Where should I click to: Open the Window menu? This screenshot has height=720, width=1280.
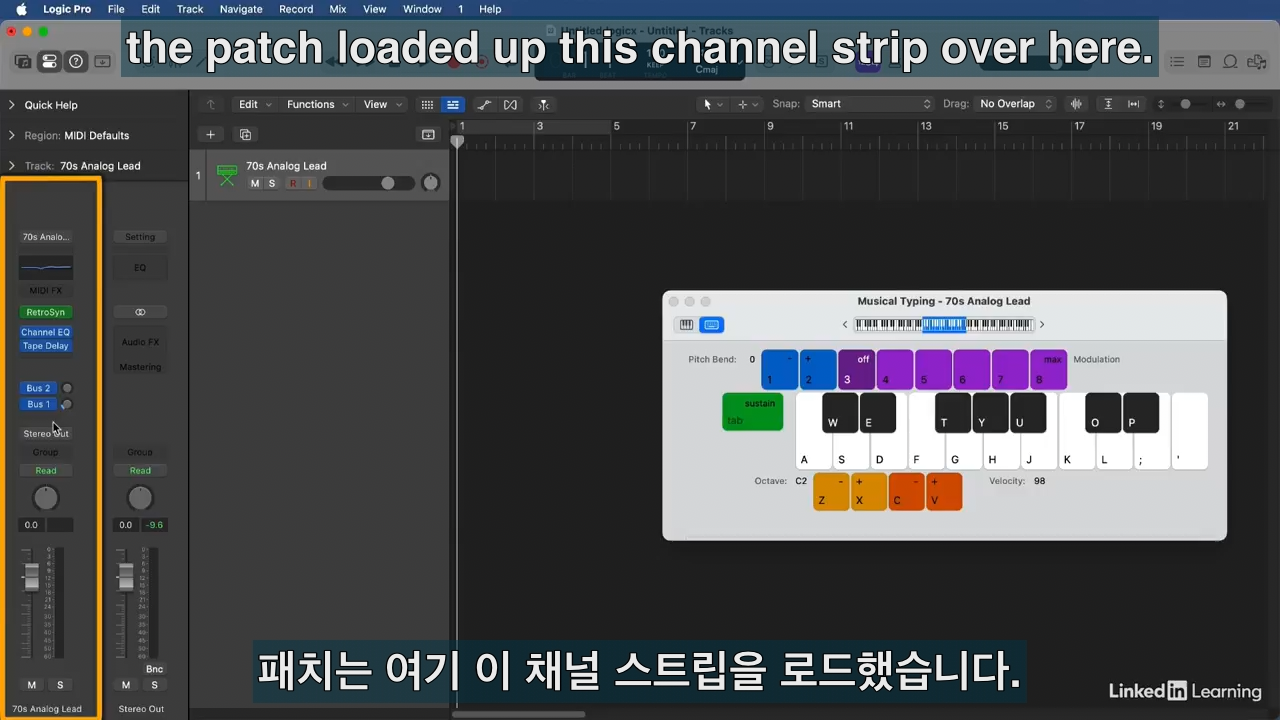click(422, 9)
